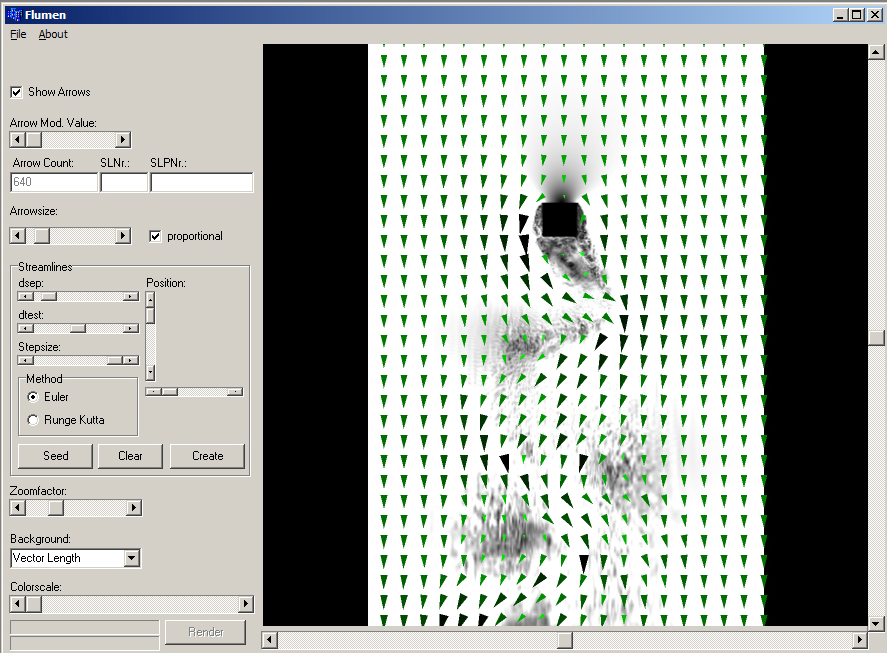Click up arrow of Position vertical slider

pyautogui.click(x=150, y=298)
